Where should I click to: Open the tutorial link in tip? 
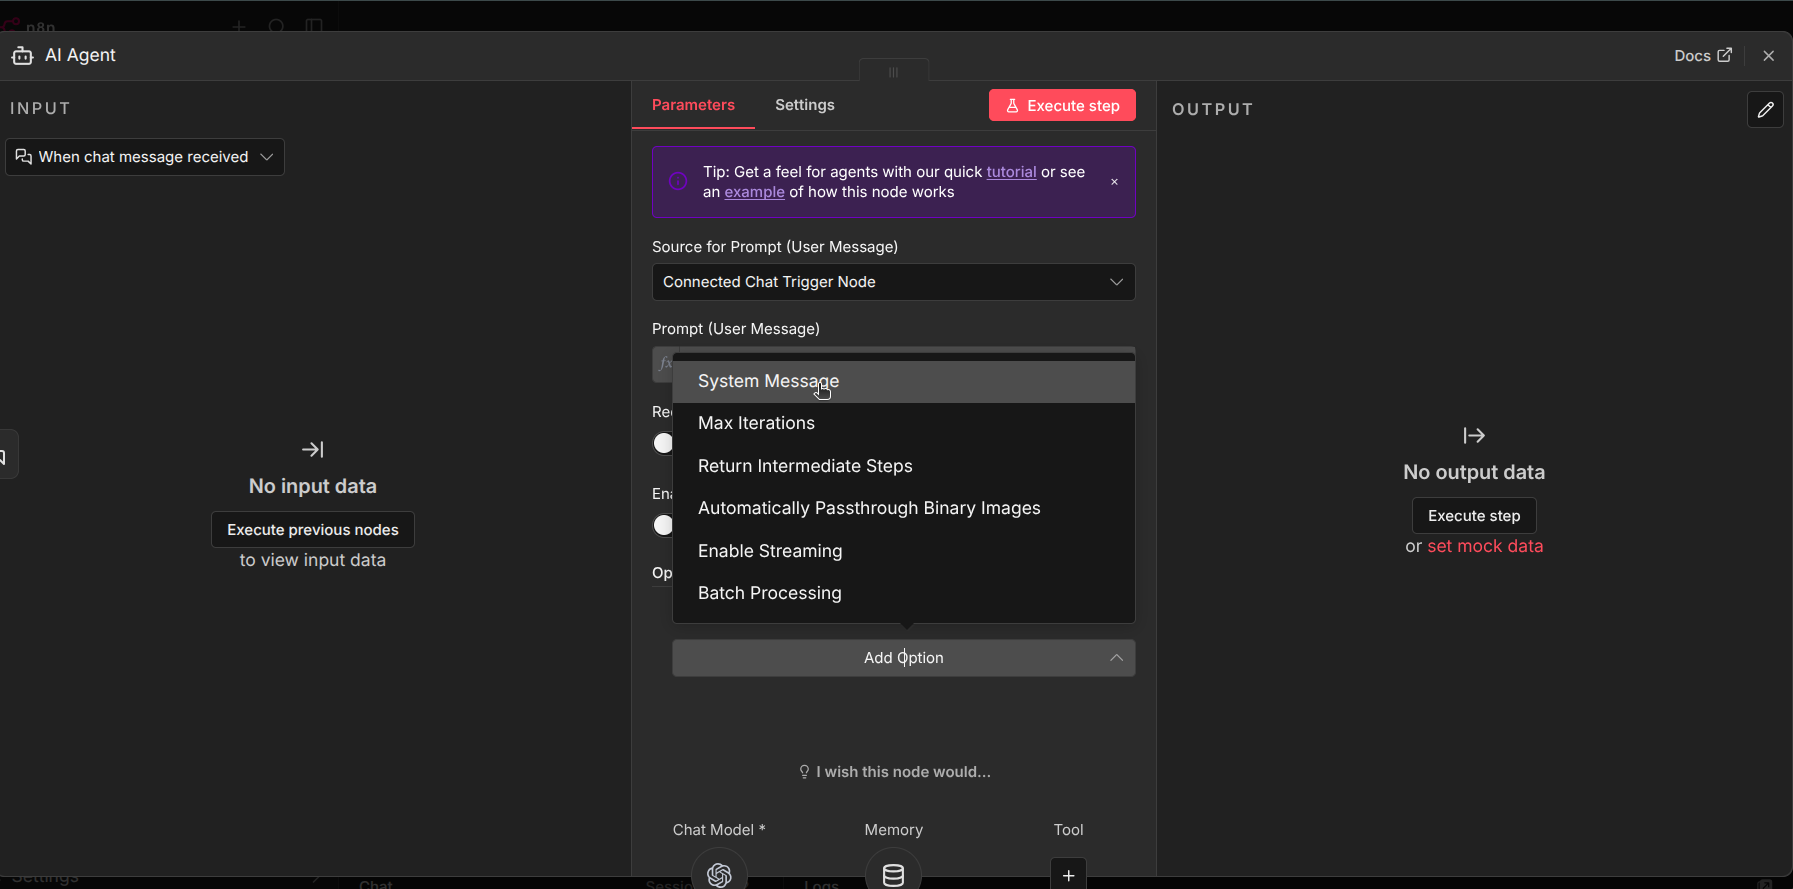[1011, 172]
